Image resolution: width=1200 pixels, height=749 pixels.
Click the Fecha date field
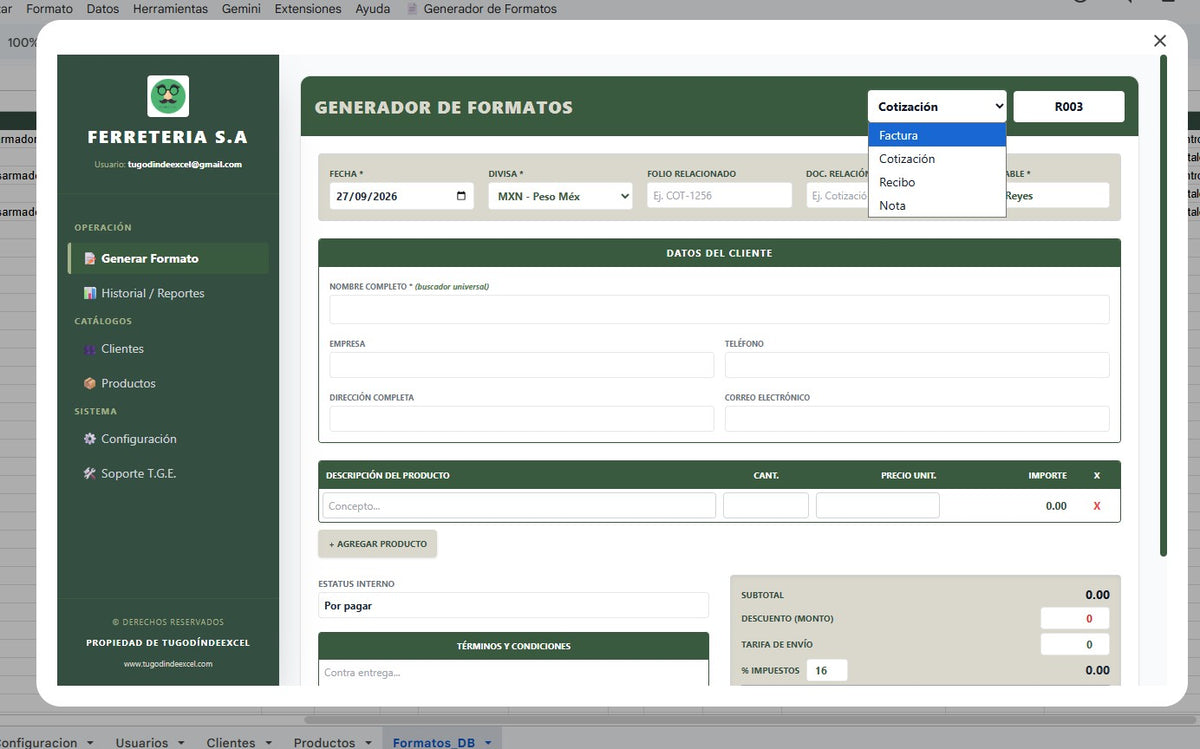(x=402, y=196)
